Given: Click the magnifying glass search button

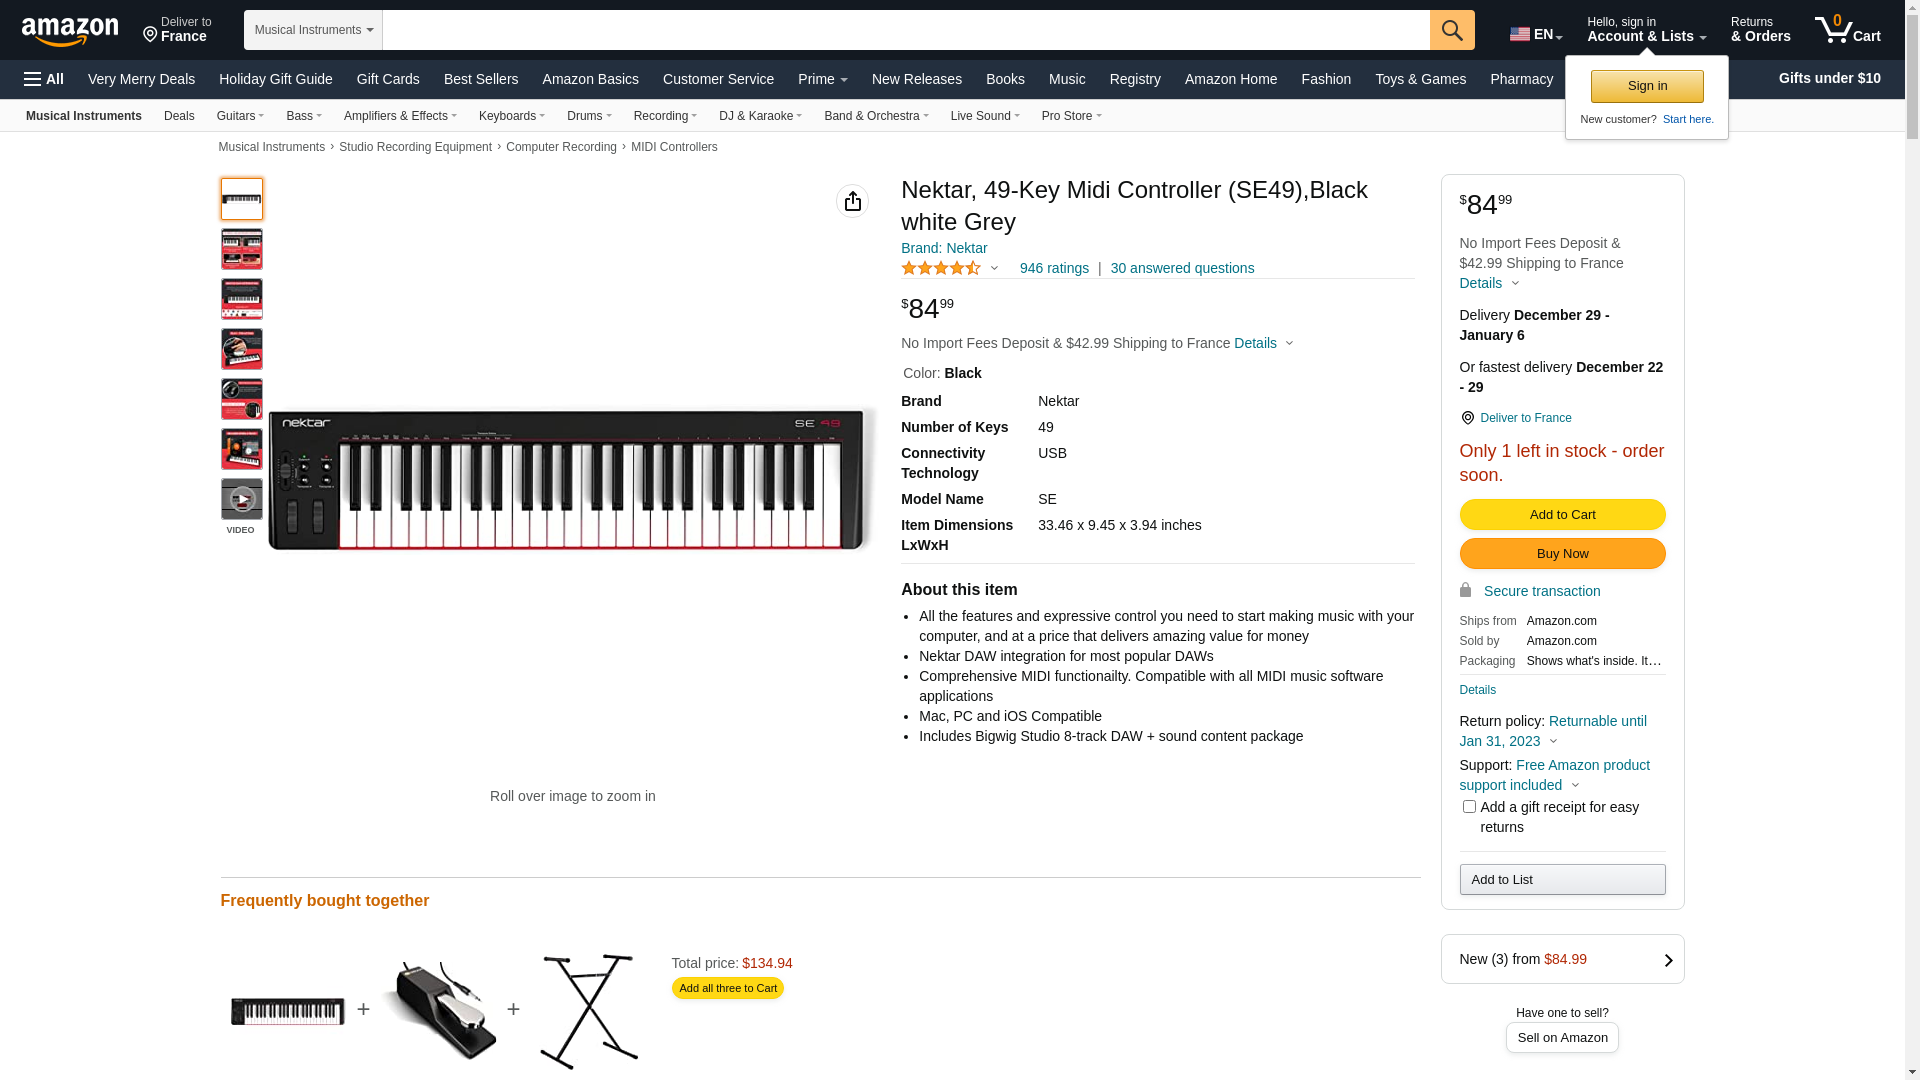Looking at the screenshot, I should [x=1452, y=30].
